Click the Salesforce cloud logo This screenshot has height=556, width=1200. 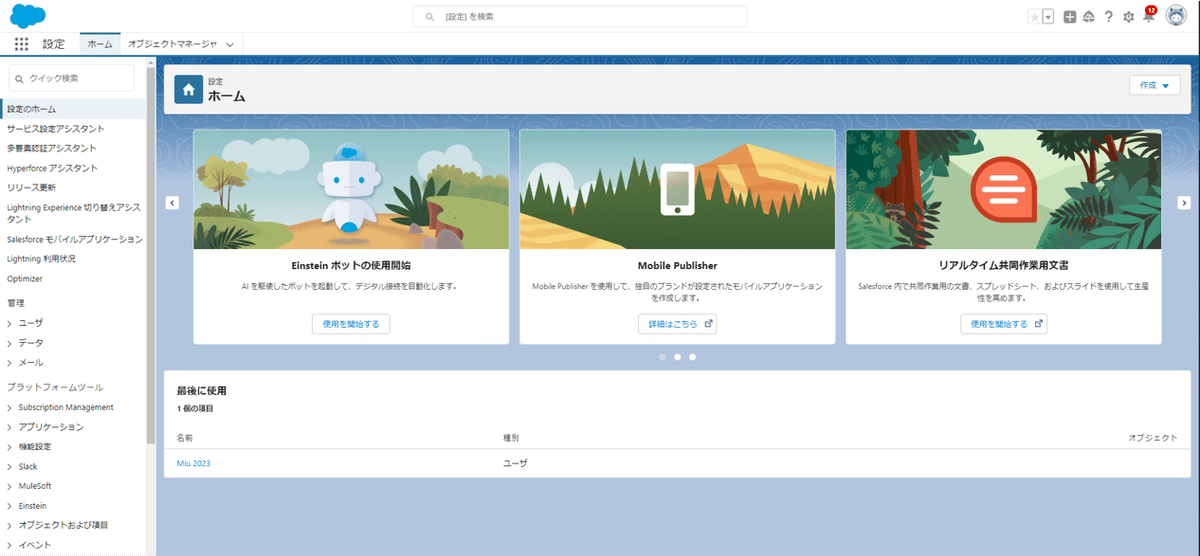tap(28, 16)
